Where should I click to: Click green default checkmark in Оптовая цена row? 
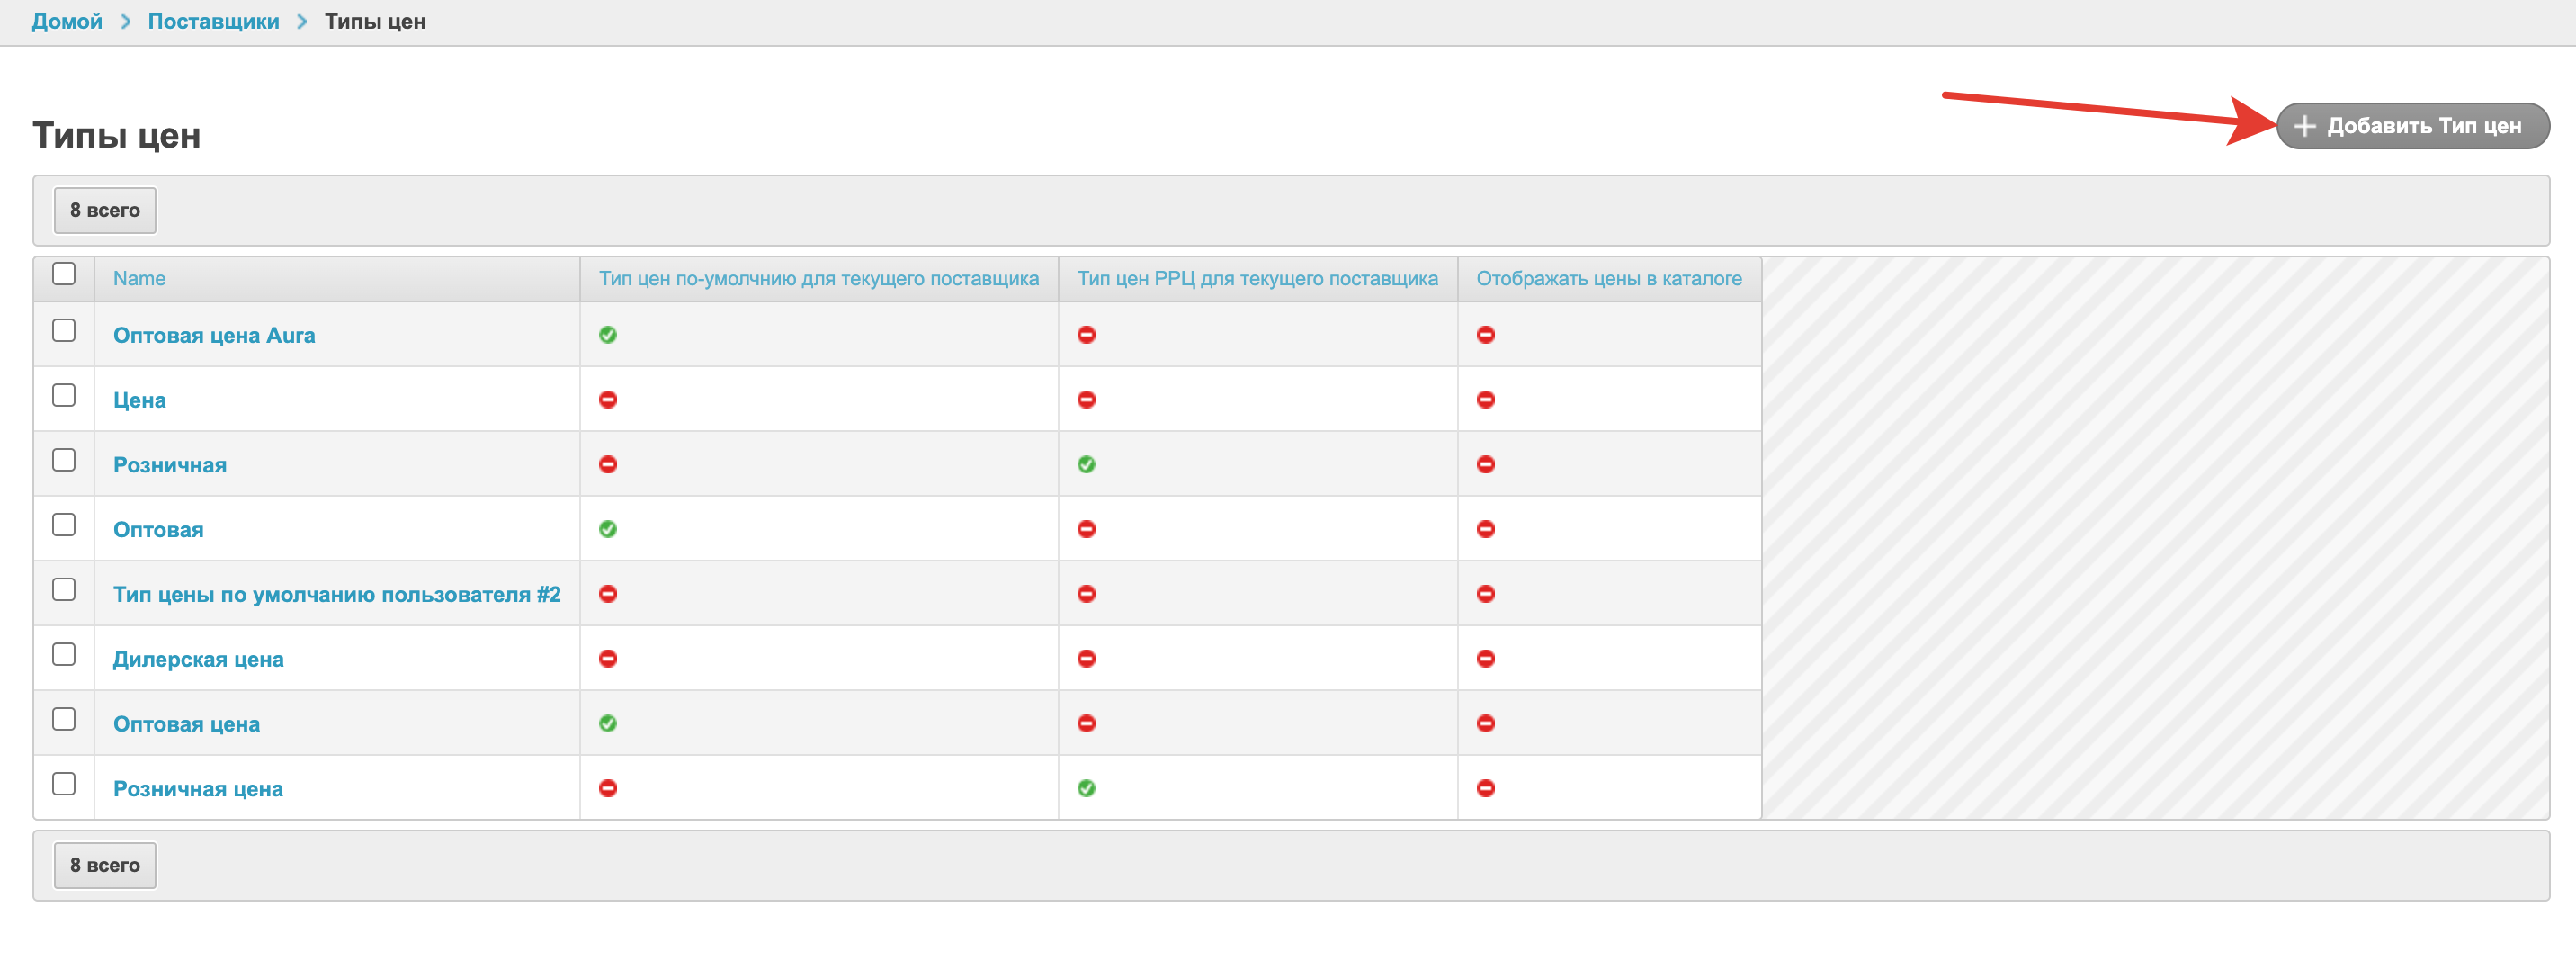click(607, 723)
